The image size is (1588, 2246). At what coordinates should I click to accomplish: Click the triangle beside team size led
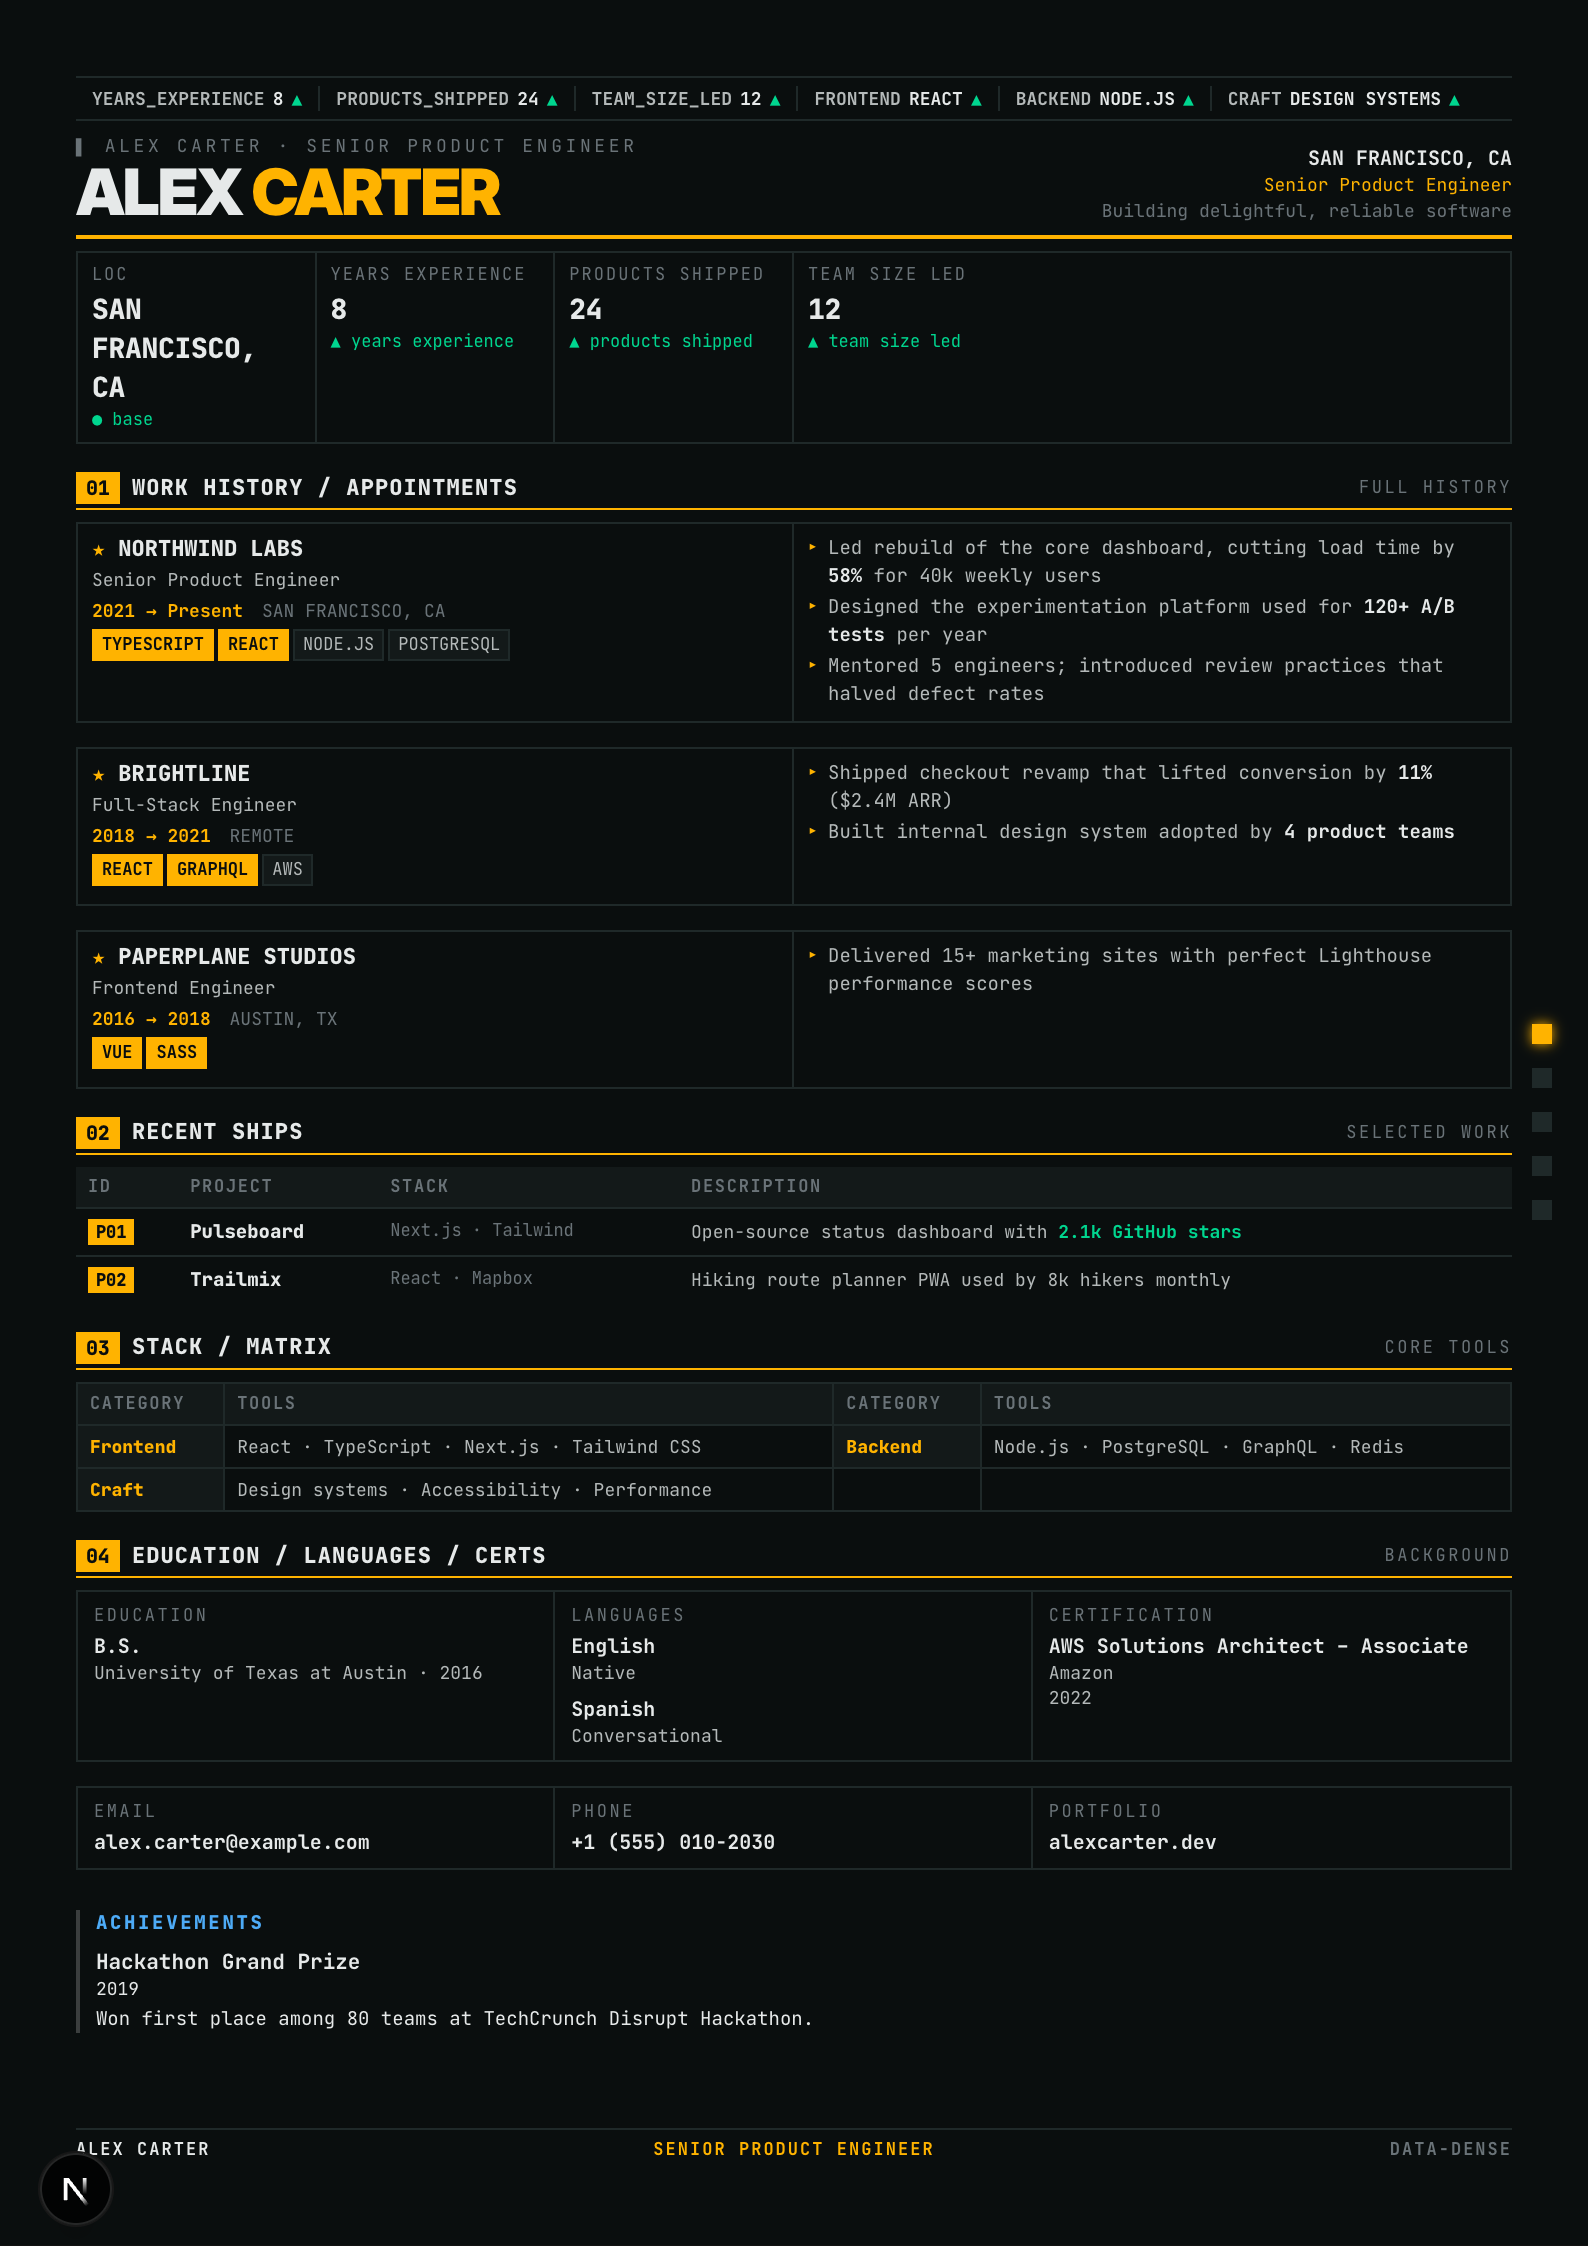(813, 342)
